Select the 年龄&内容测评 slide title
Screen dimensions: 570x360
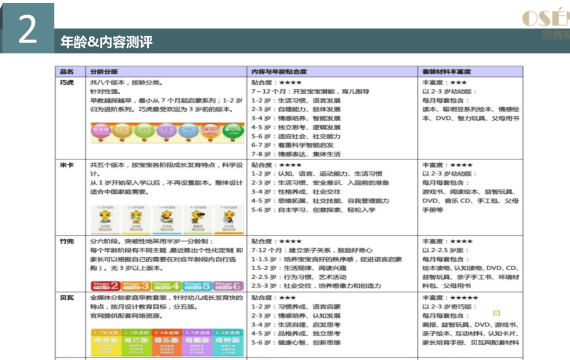[x=107, y=42]
